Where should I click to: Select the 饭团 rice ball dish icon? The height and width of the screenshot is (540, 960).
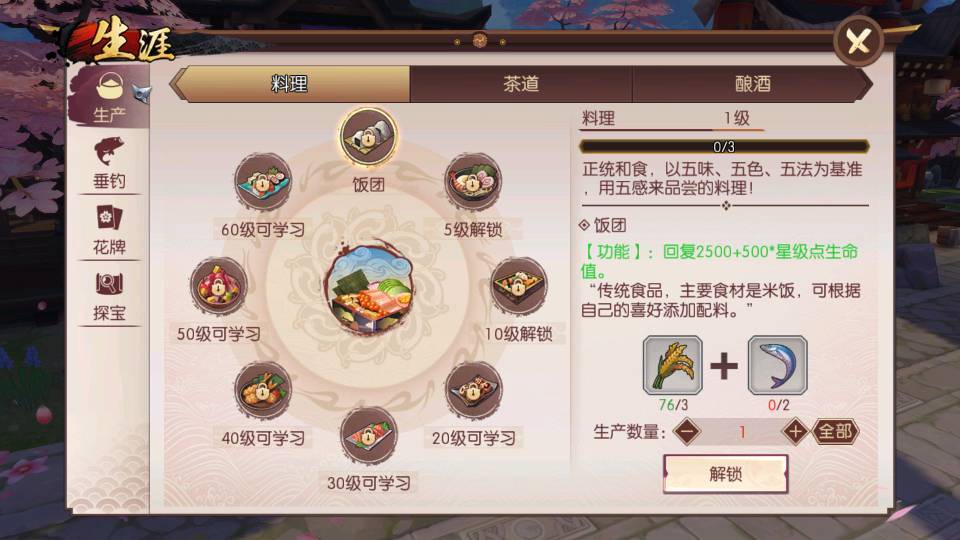tap(368, 137)
